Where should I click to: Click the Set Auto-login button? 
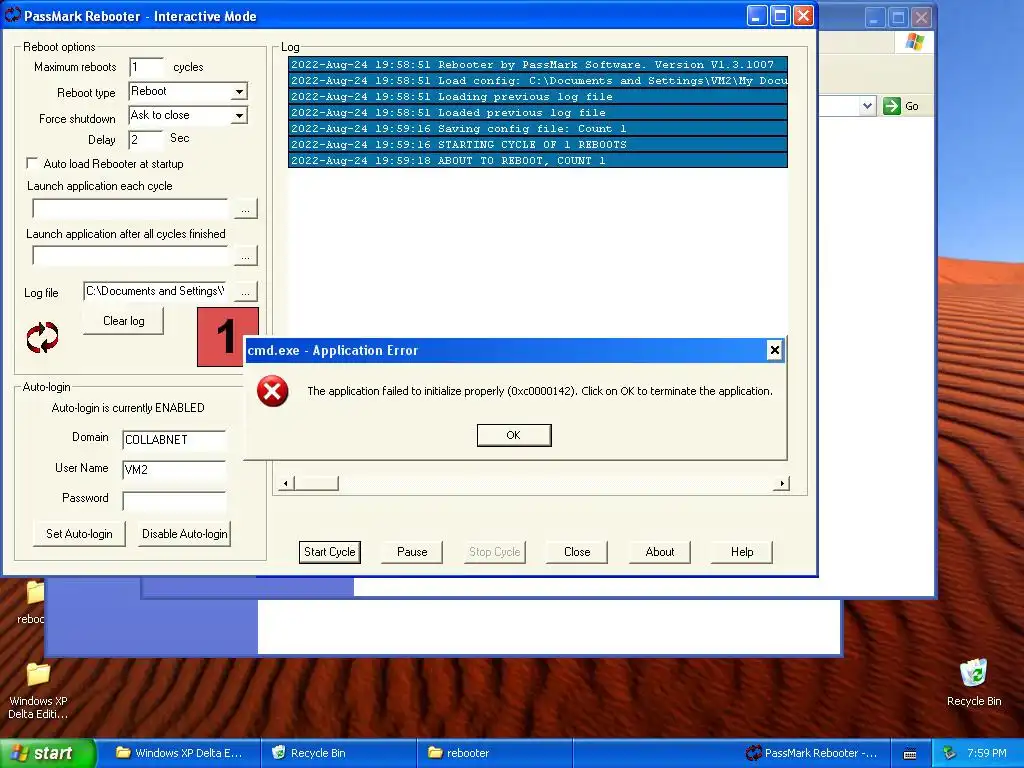[x=79, y=534]
